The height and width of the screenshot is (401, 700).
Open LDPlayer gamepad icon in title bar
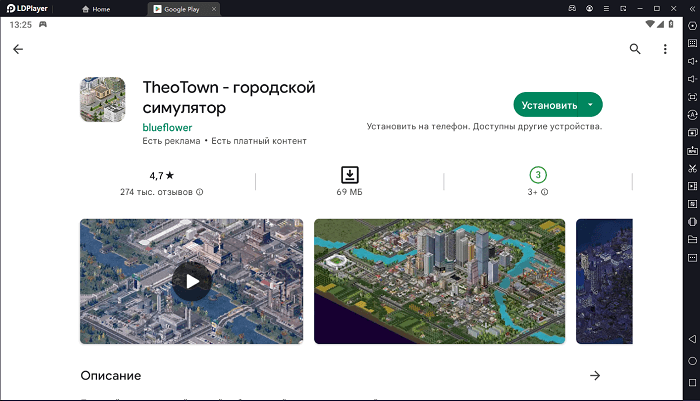[x=572, y=8]
